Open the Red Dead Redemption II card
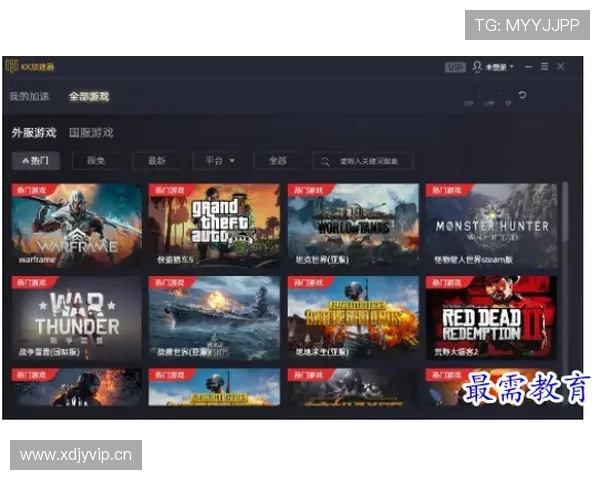The image size is (600, 480). pyautogui.click(x=491, y=318)
